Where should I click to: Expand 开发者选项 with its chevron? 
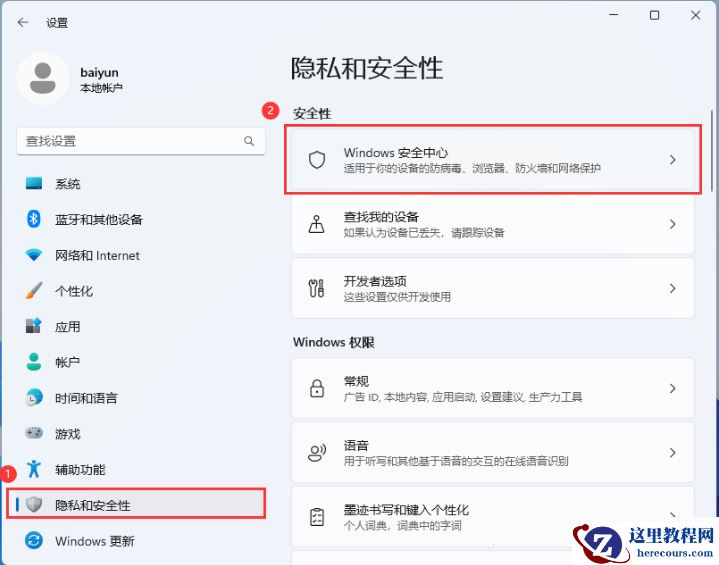click(x=672, y=288)
